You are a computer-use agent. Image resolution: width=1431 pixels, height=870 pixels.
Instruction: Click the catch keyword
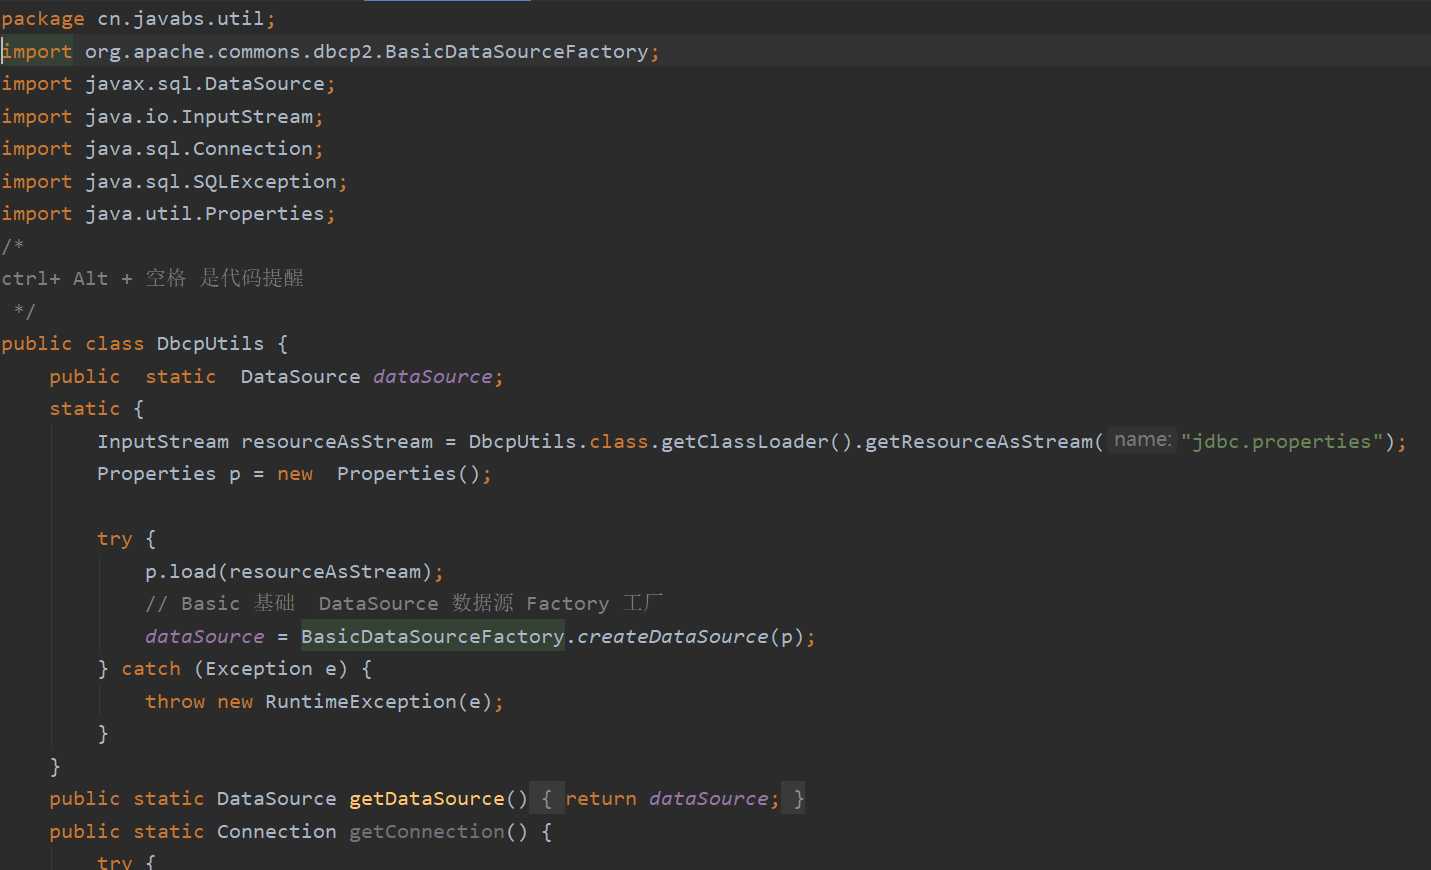pos(151,668)
